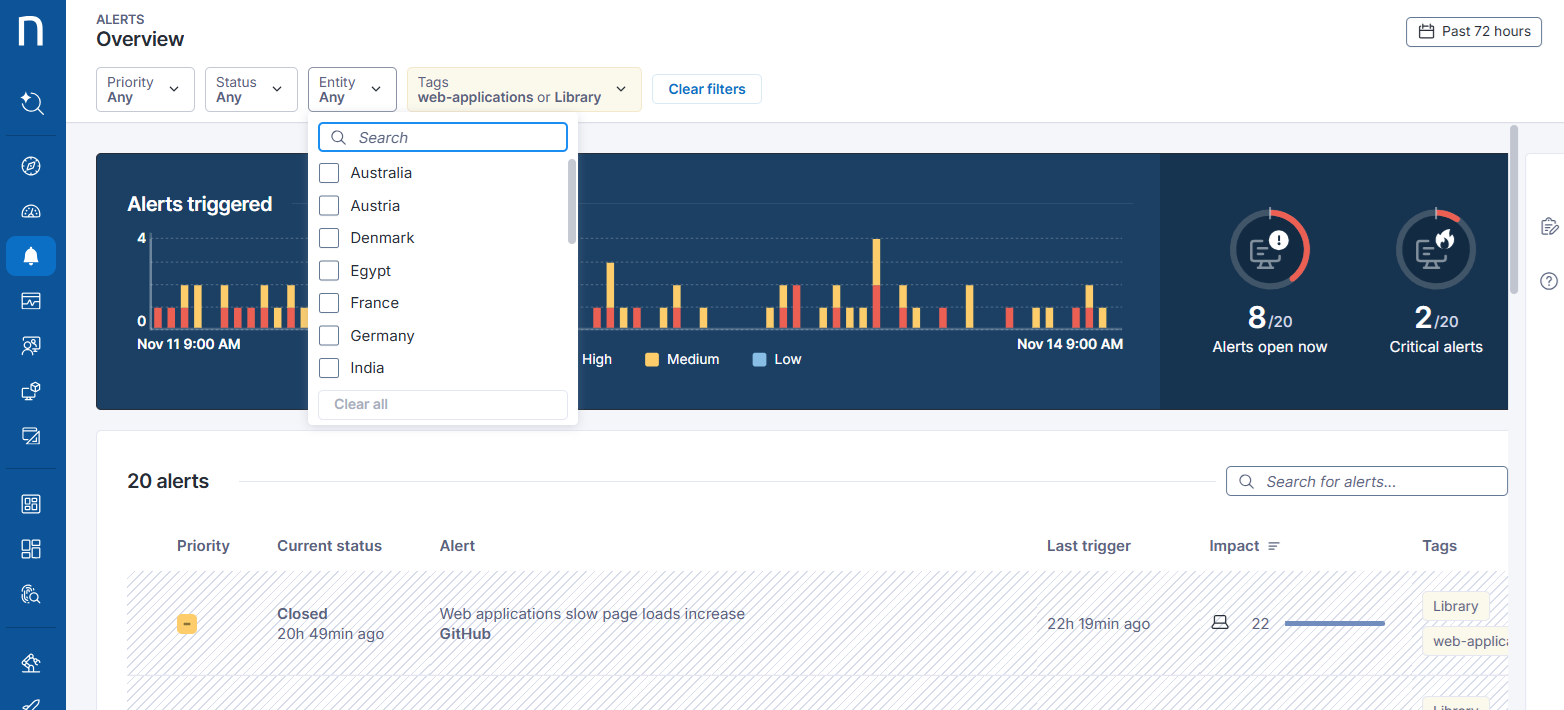This screenshot has width=1564, height=710.
Task: Open the Status filter dropdown
Action: [x=251, y=89]
